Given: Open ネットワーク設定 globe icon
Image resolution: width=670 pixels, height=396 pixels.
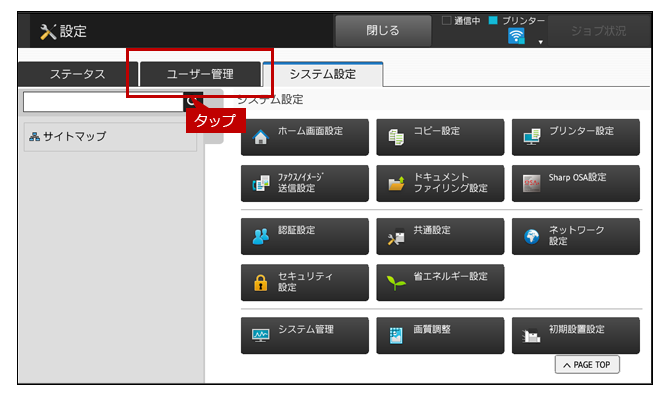Looking at the screenshot, I should click(532, 236).
